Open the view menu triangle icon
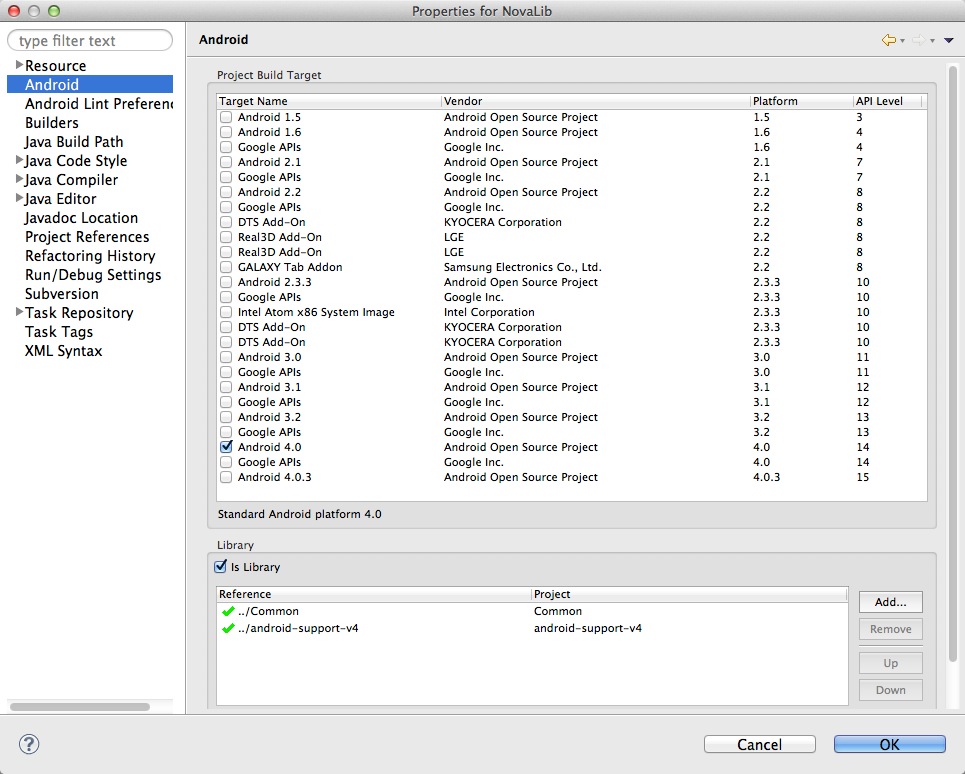The height and width of the screenshot is (774, 965). pyautogui.click(x=949, y=41)
